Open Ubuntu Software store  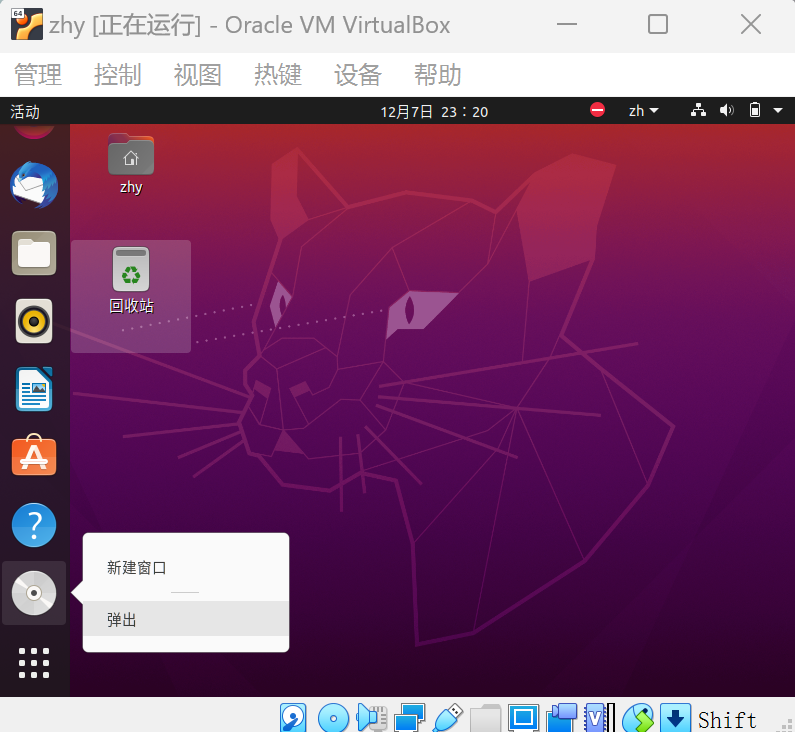[34, 455]
